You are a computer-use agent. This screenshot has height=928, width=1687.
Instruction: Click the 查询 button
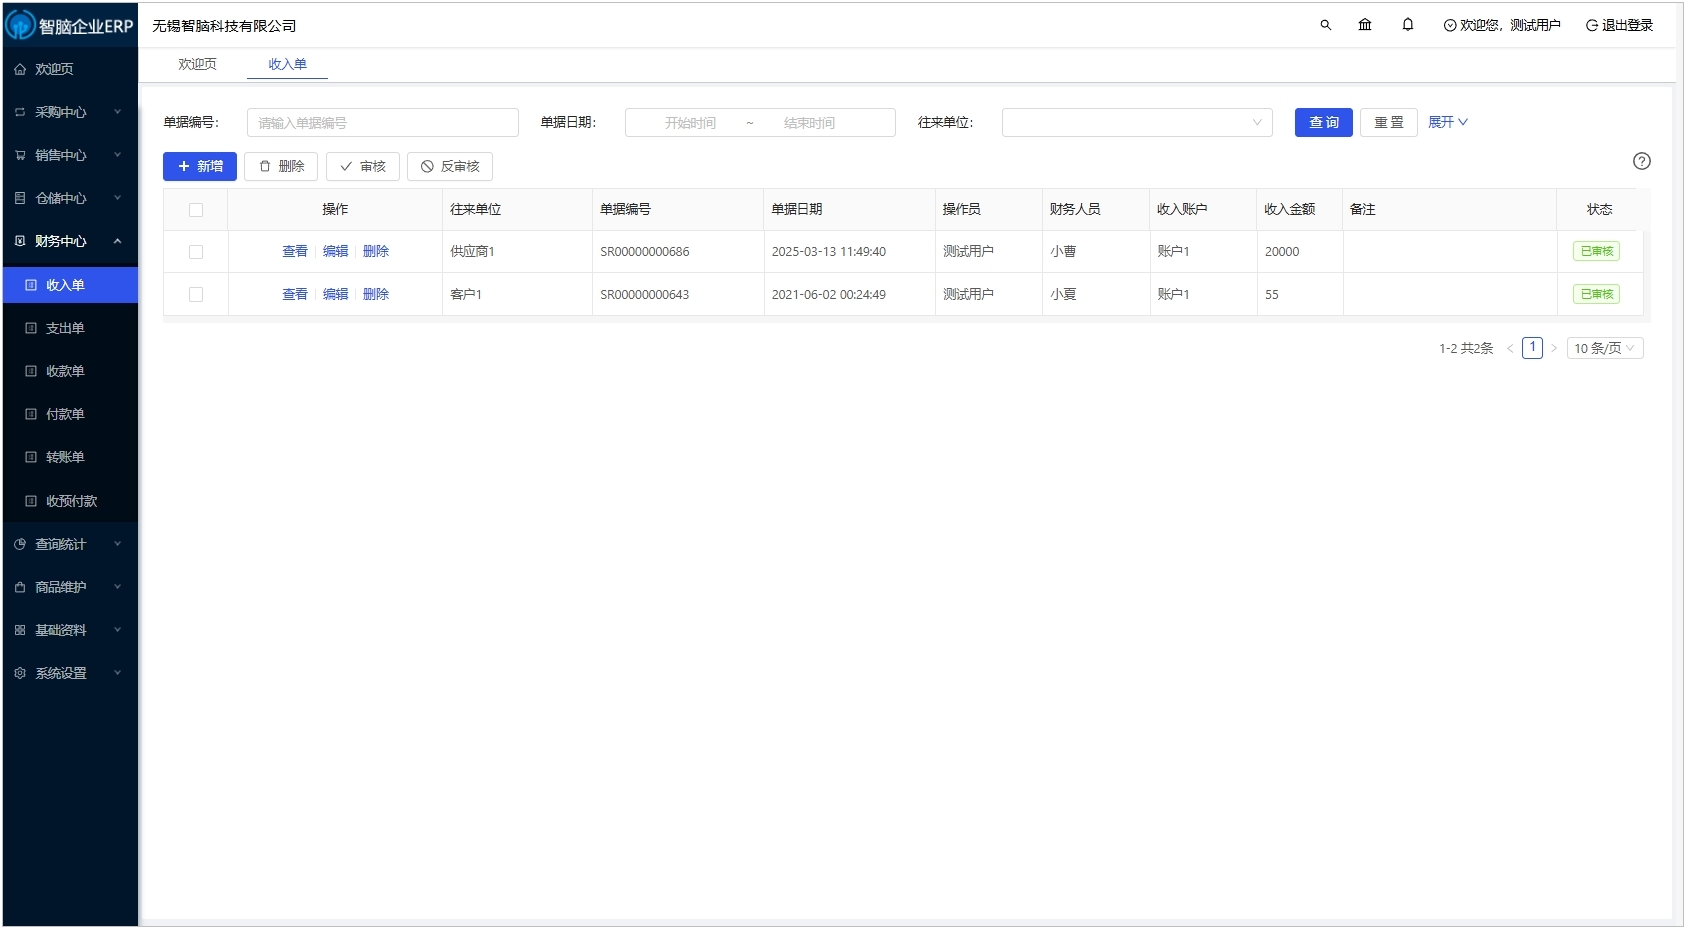point(1323,123)
